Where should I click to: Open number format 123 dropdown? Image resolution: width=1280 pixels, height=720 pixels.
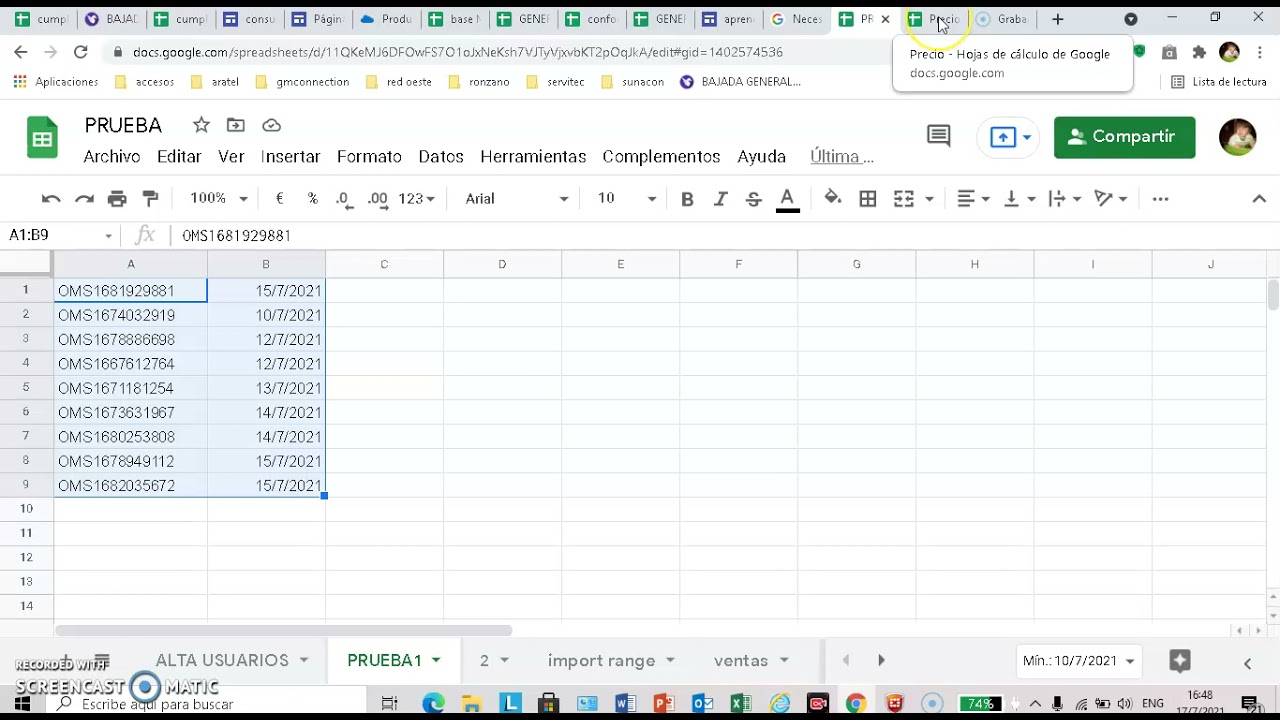coord(416,199)
